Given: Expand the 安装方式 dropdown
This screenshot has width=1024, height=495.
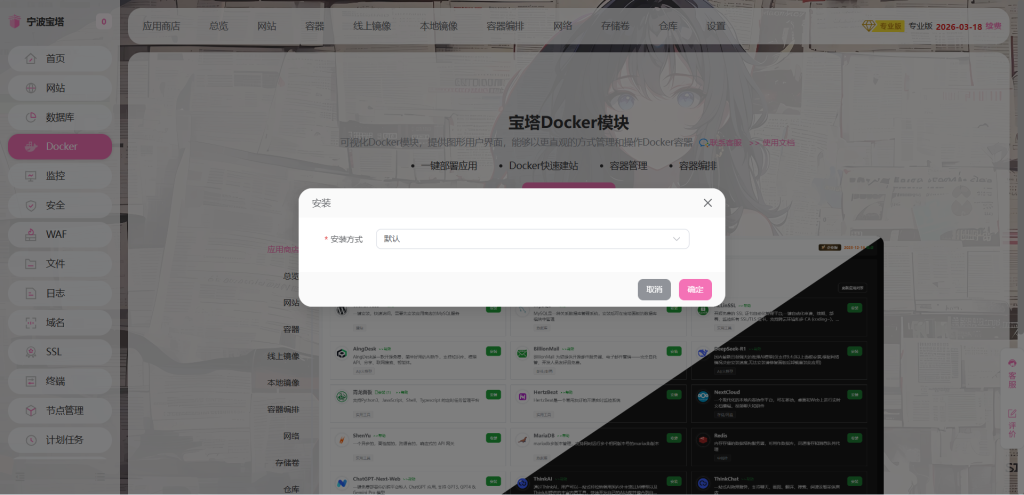Looking at the screenshot, I should point(532,239).
